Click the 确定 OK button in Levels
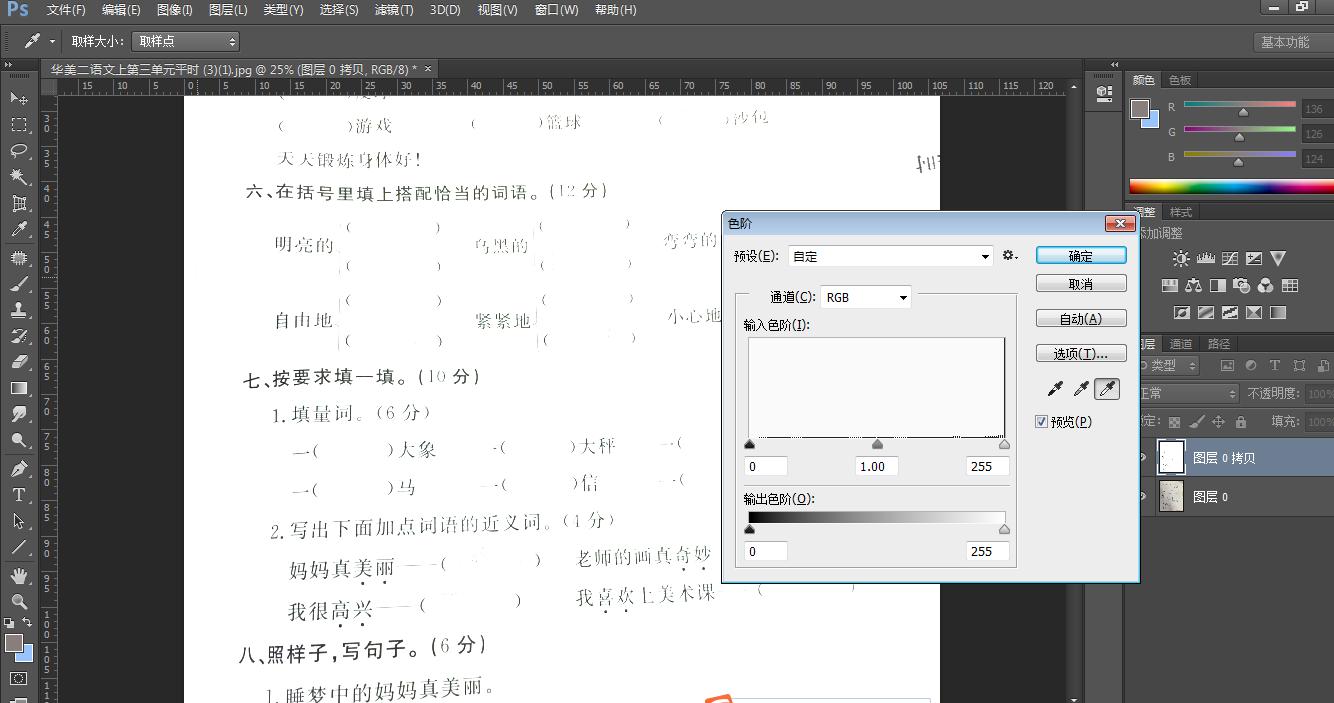Viewport: 1334px width, 703px height. click(1081, 255)
